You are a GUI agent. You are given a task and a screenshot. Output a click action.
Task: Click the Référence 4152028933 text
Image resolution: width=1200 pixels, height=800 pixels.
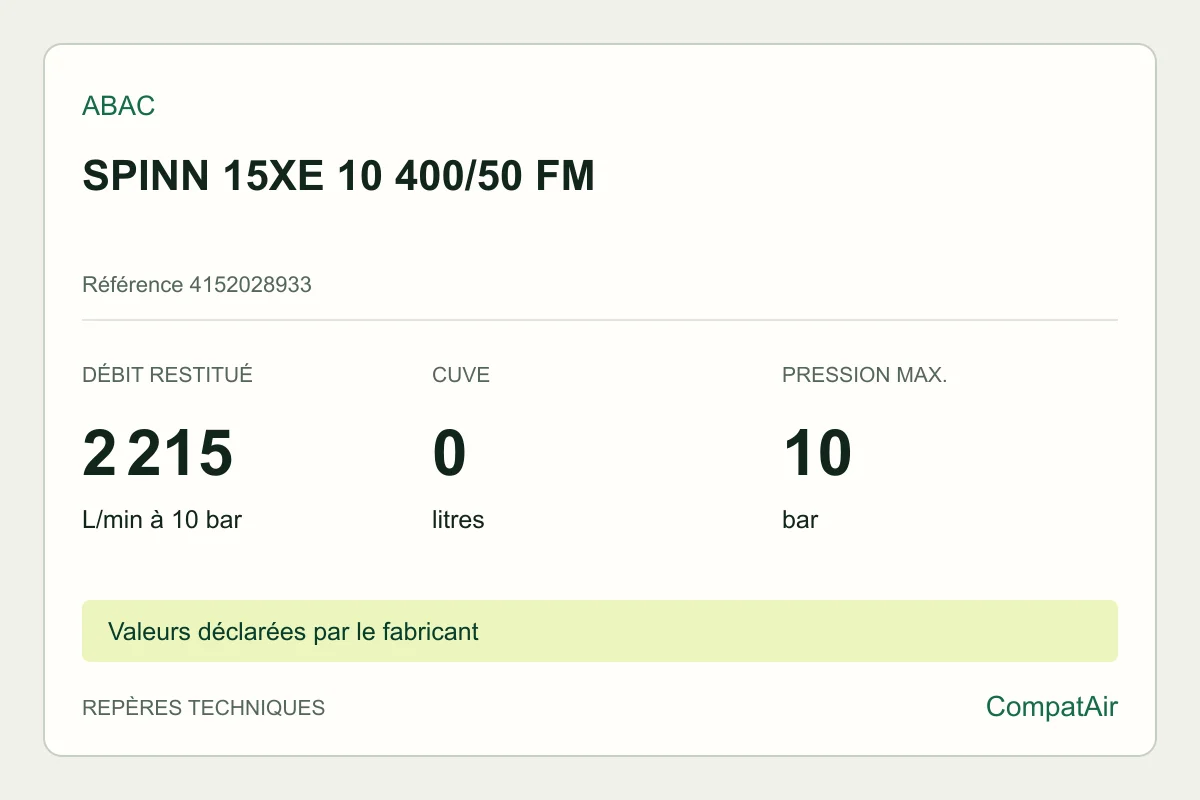pyautogui.click(x=197, y=285)
